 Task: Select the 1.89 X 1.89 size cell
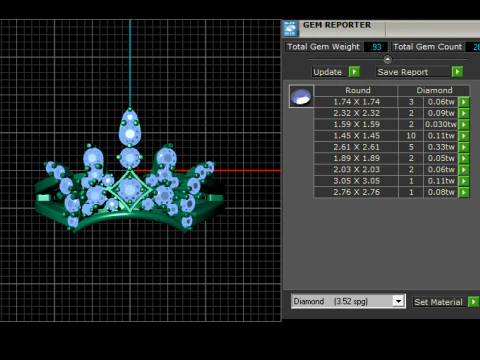[x=356, y=158]
